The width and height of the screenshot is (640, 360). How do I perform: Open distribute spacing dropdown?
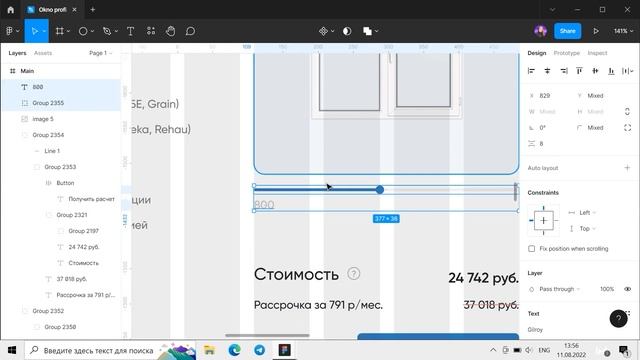(627, 71)
